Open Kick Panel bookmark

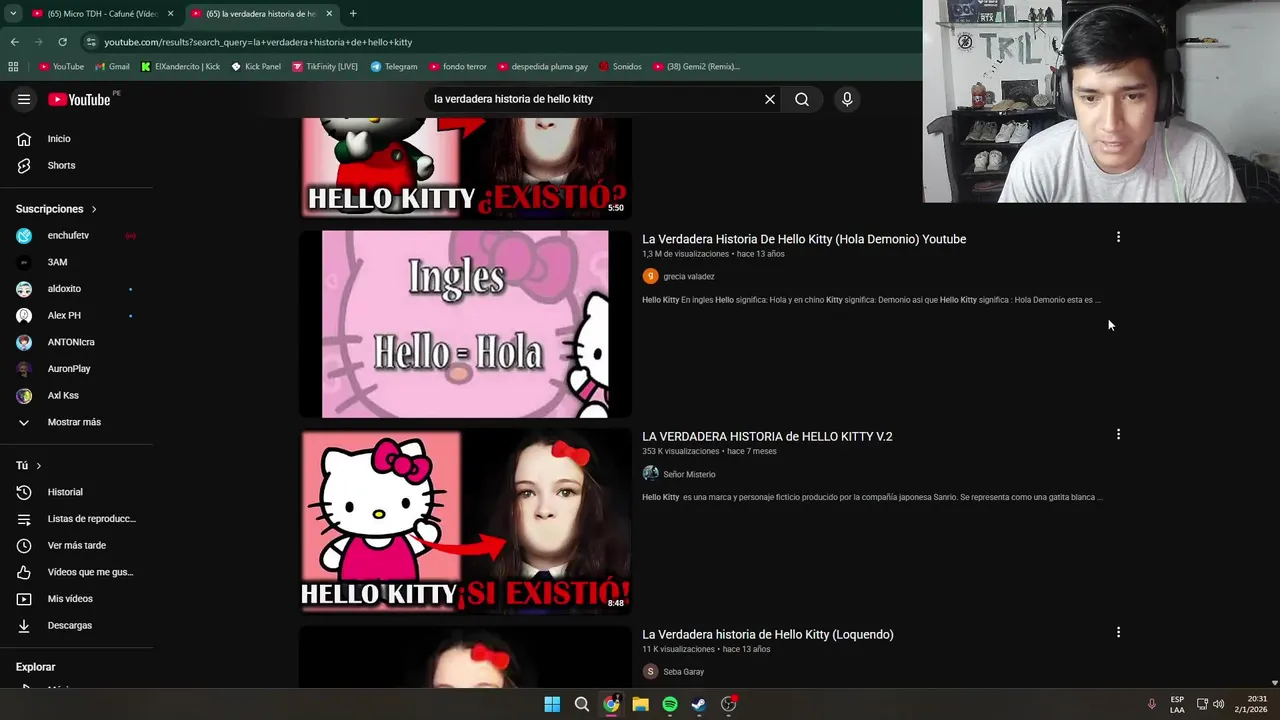256,66
